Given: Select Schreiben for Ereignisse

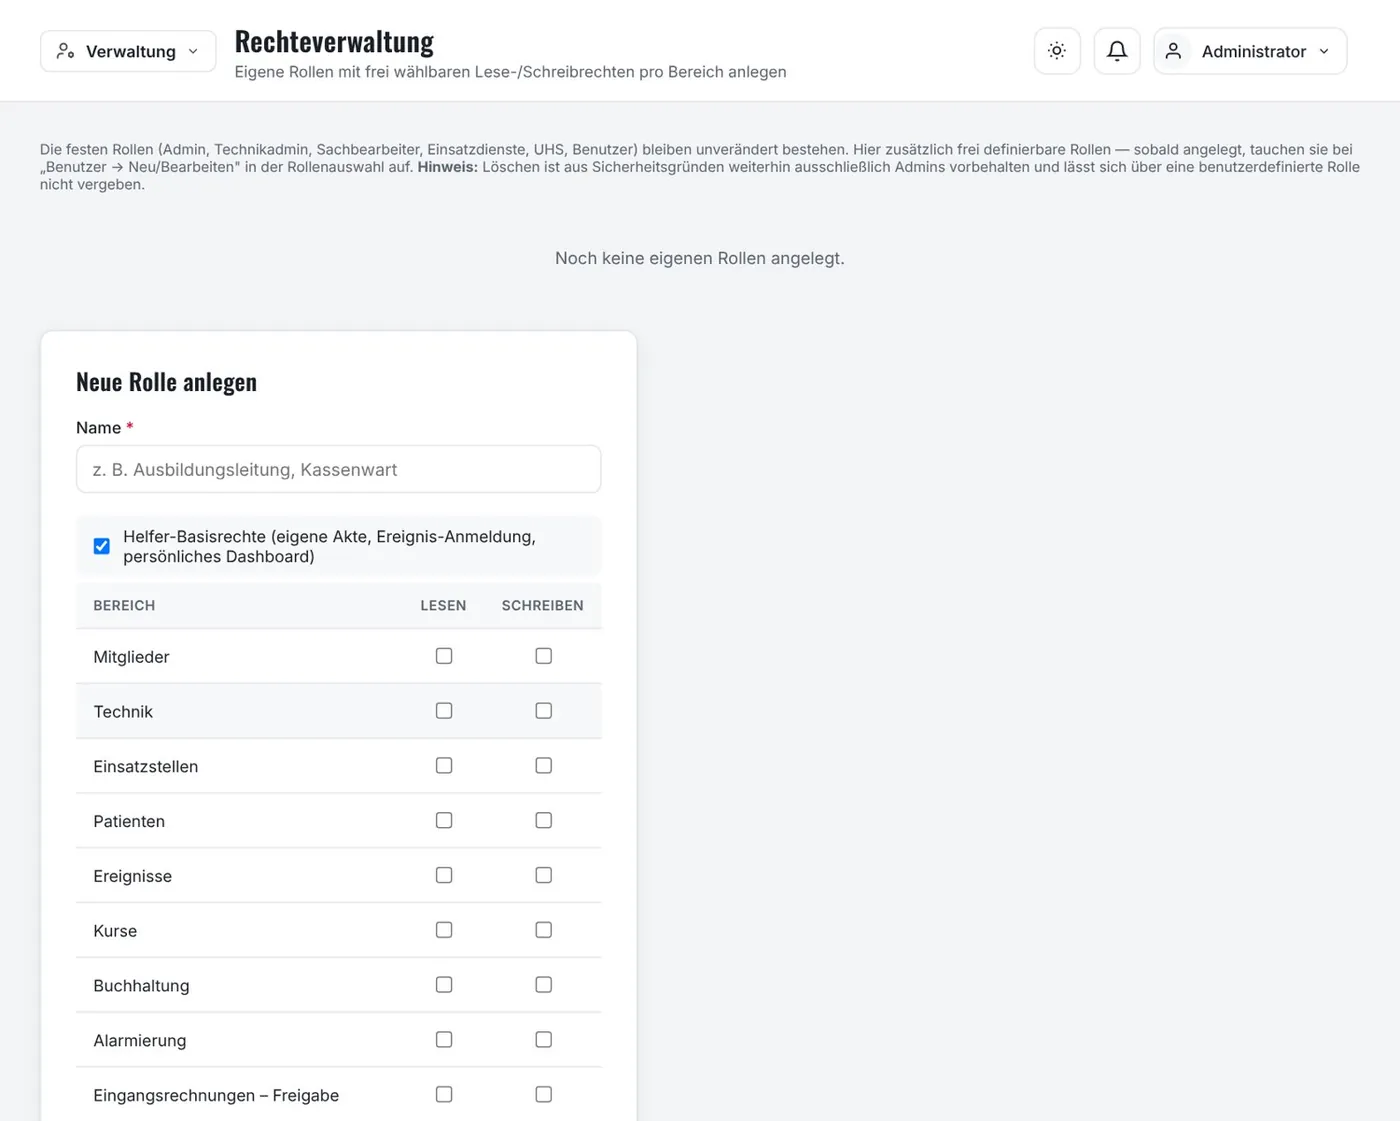Looking at the screenshot, I should point(543,875).
